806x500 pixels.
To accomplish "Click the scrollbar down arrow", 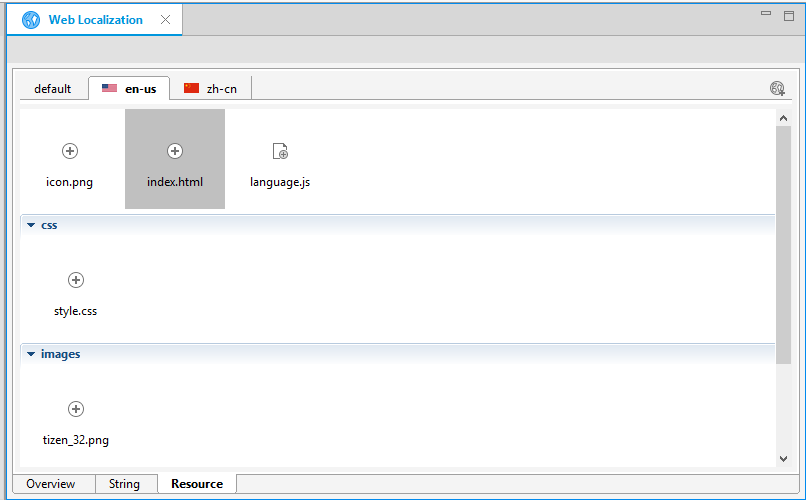I will pyautogui.click(x=783, y=458).
